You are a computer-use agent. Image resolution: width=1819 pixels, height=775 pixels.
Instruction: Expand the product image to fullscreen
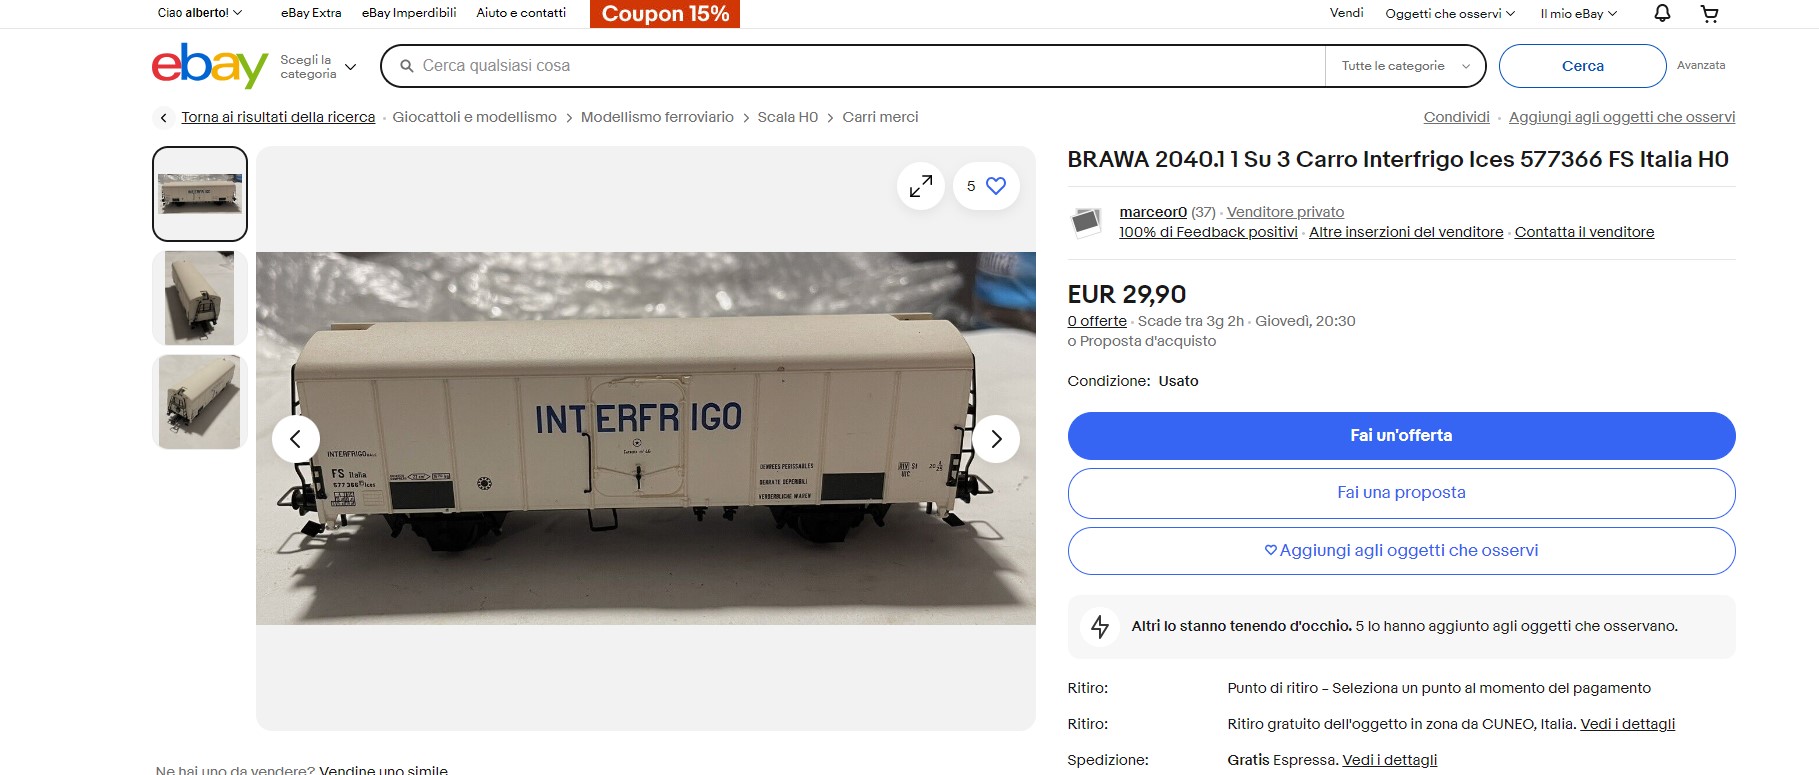click(920, 186)
